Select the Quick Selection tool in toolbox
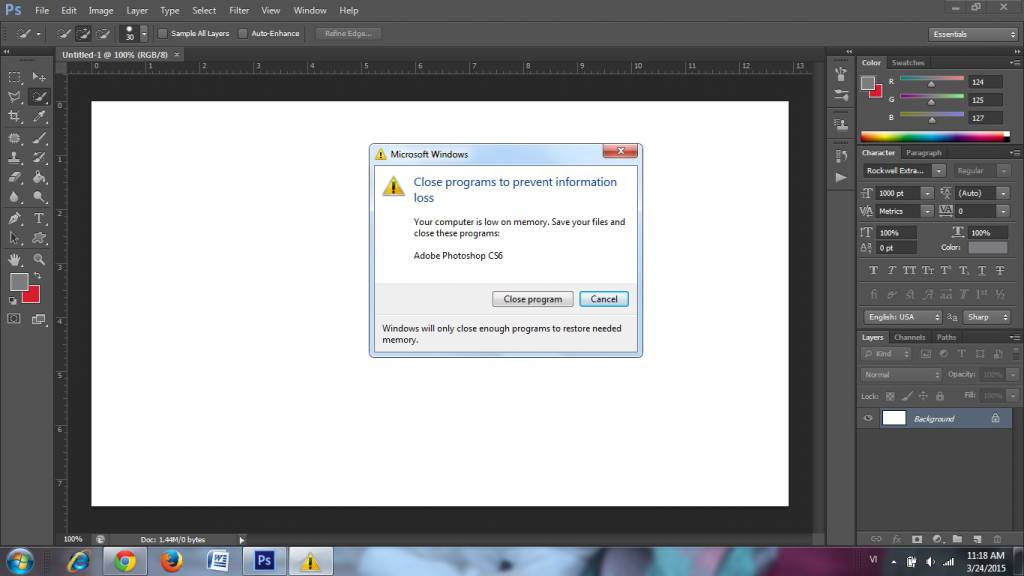1024x576 pixels. point(39,97)
